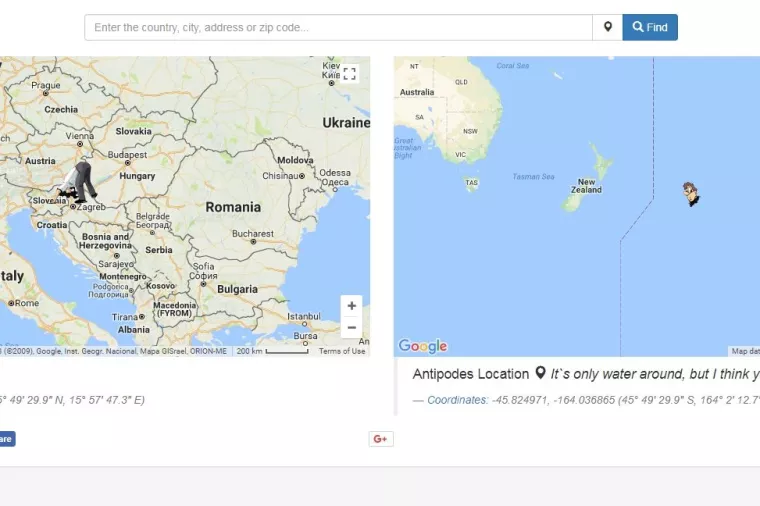The width and height of the screenshot is (760, 506).
Task: Click the Romania label on the map
Action: click(233, 207)
